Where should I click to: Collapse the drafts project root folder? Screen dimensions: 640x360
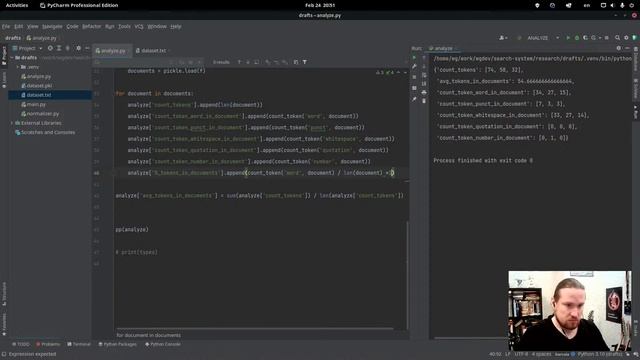12,58
